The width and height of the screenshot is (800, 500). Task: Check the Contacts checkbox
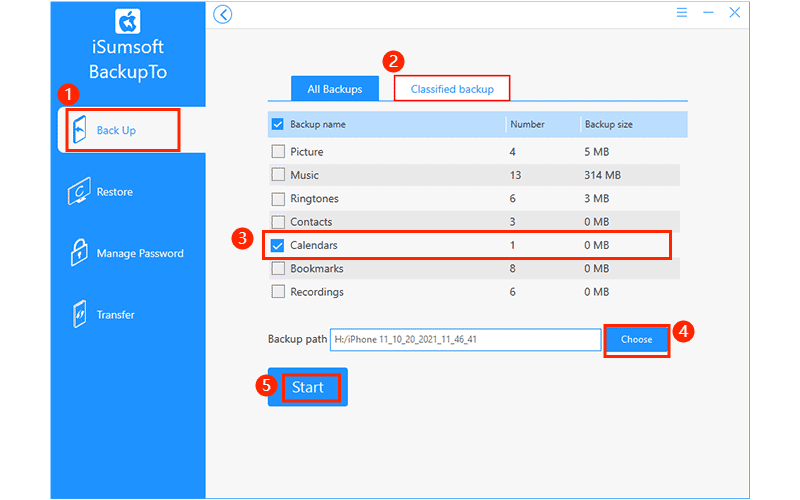pos(278,222)
